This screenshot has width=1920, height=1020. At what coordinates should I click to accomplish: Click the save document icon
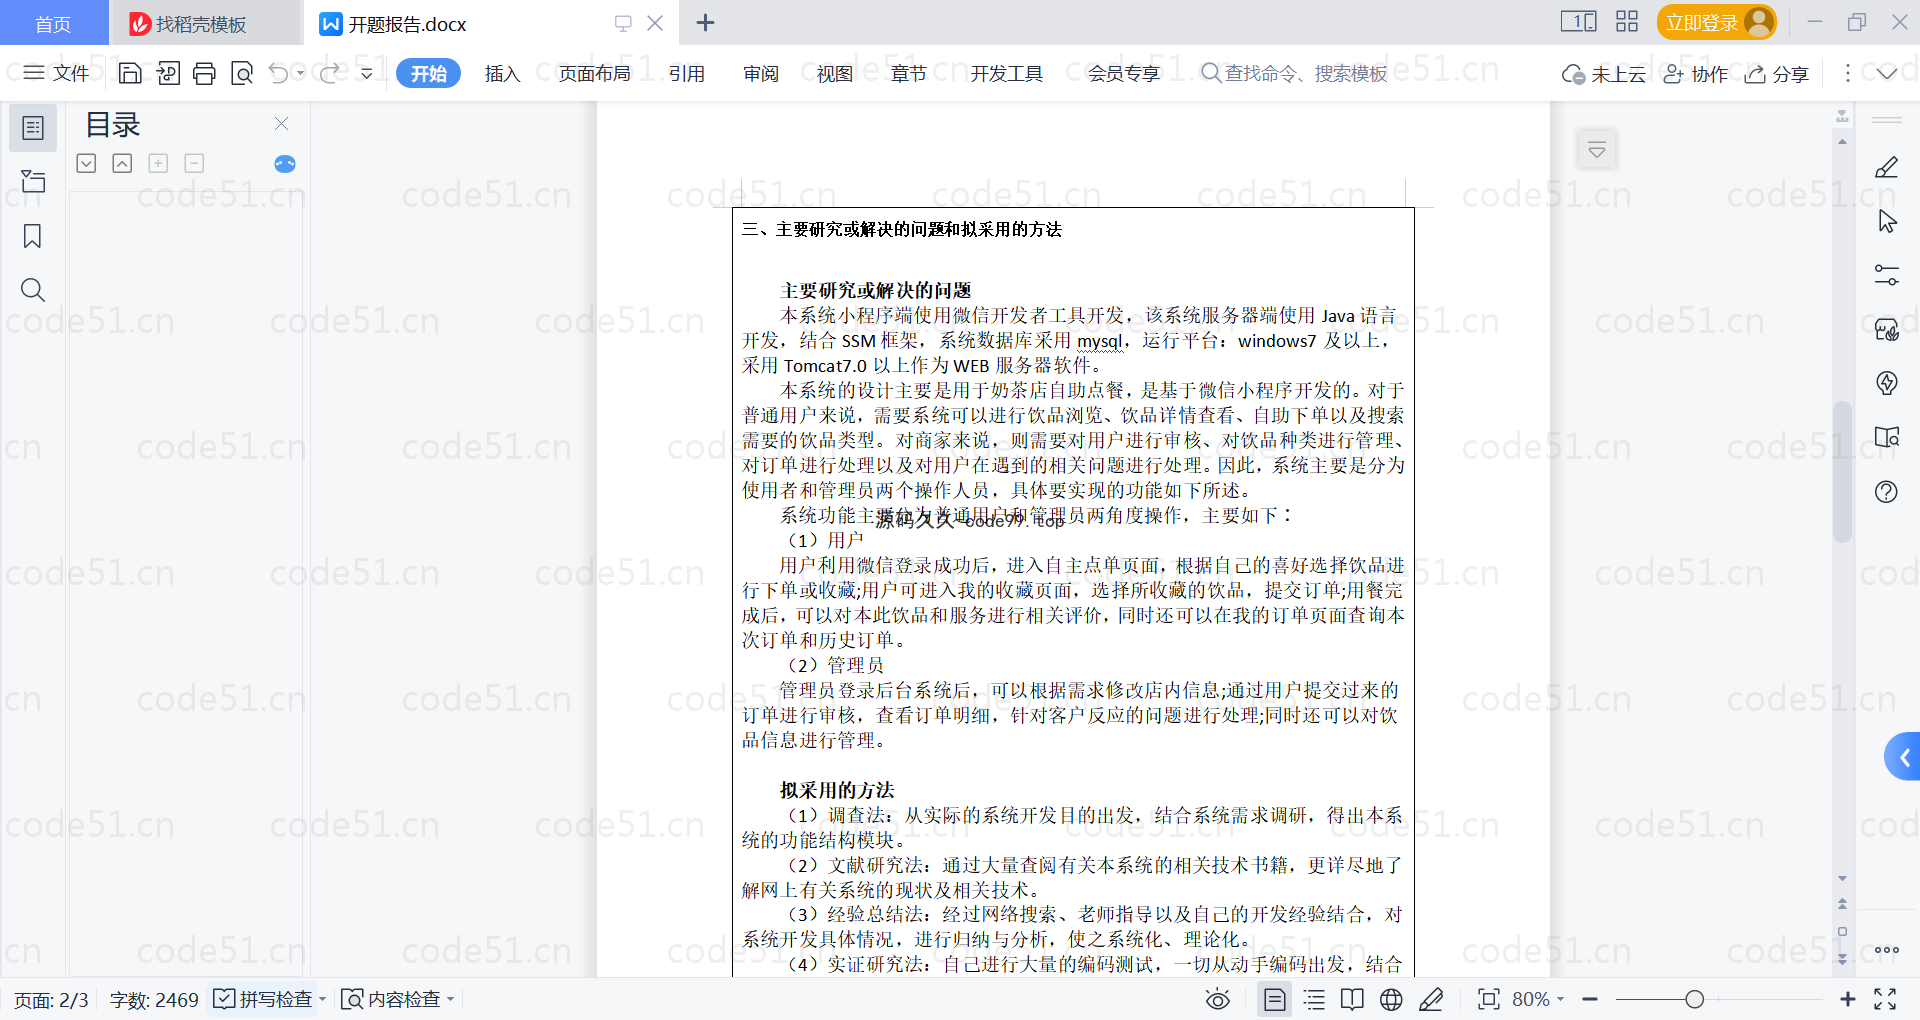click(x=130, y=73)
